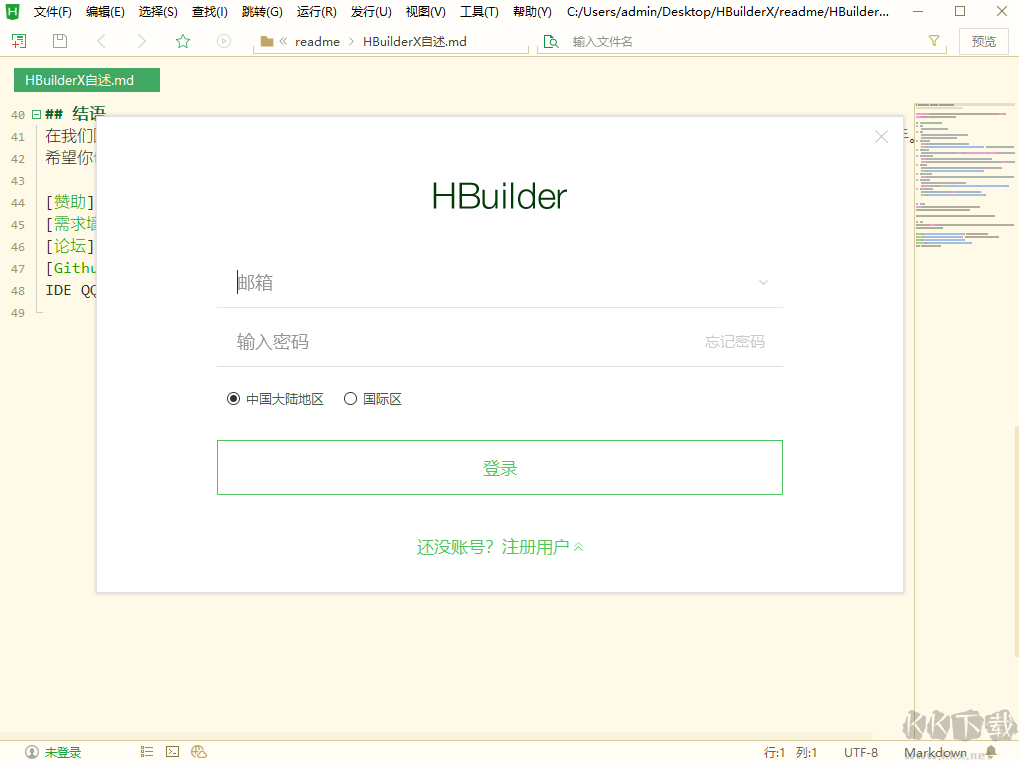The image size is (1019, 762).
Task: Select the HBuilderX自述.md editor tab
Action: 86,80
